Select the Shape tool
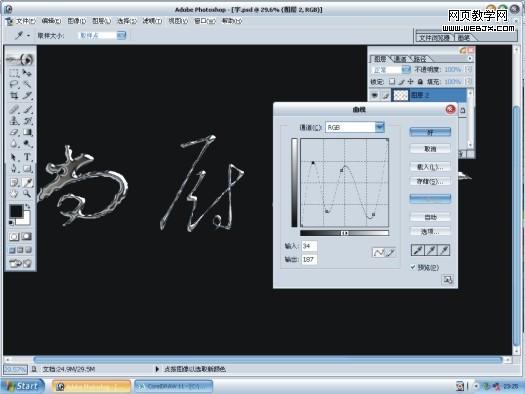The height and width of the screenshot is (394, 525). click(27, 168)
